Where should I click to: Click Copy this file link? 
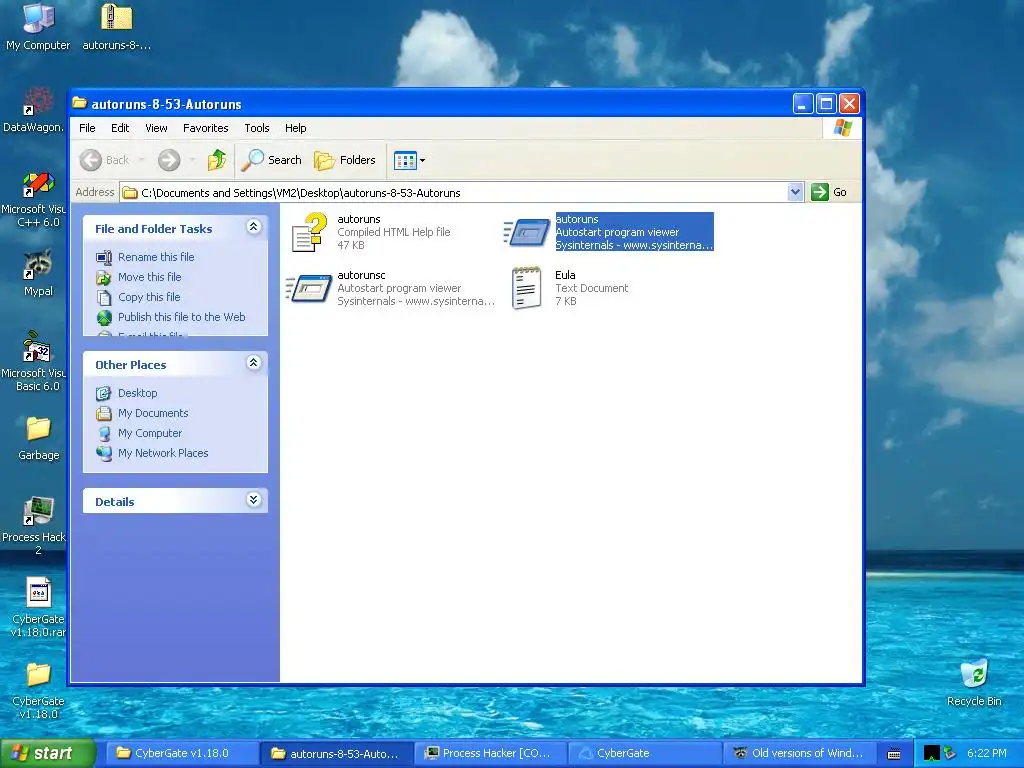(x=149, y=296)
